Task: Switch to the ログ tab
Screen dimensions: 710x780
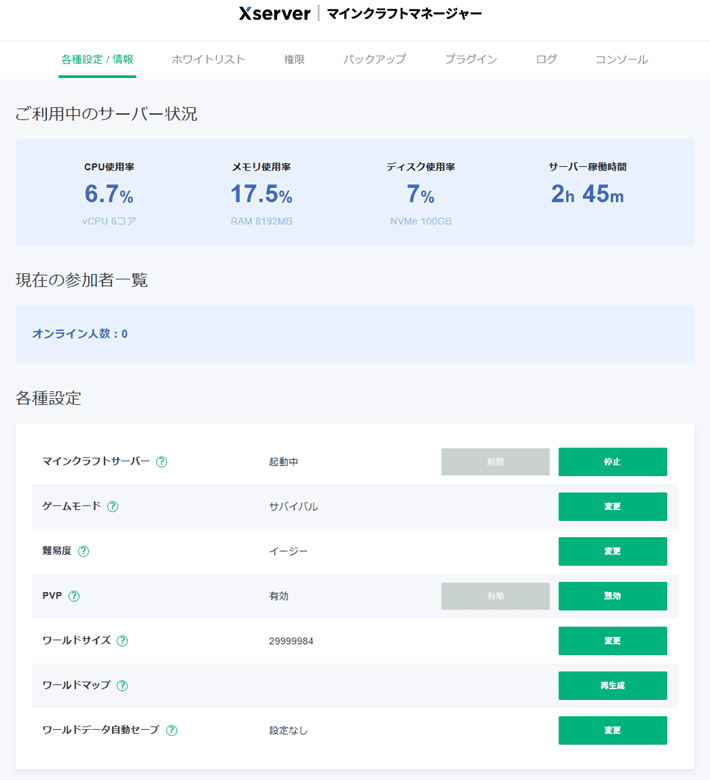Action: (x=546, y=60)
